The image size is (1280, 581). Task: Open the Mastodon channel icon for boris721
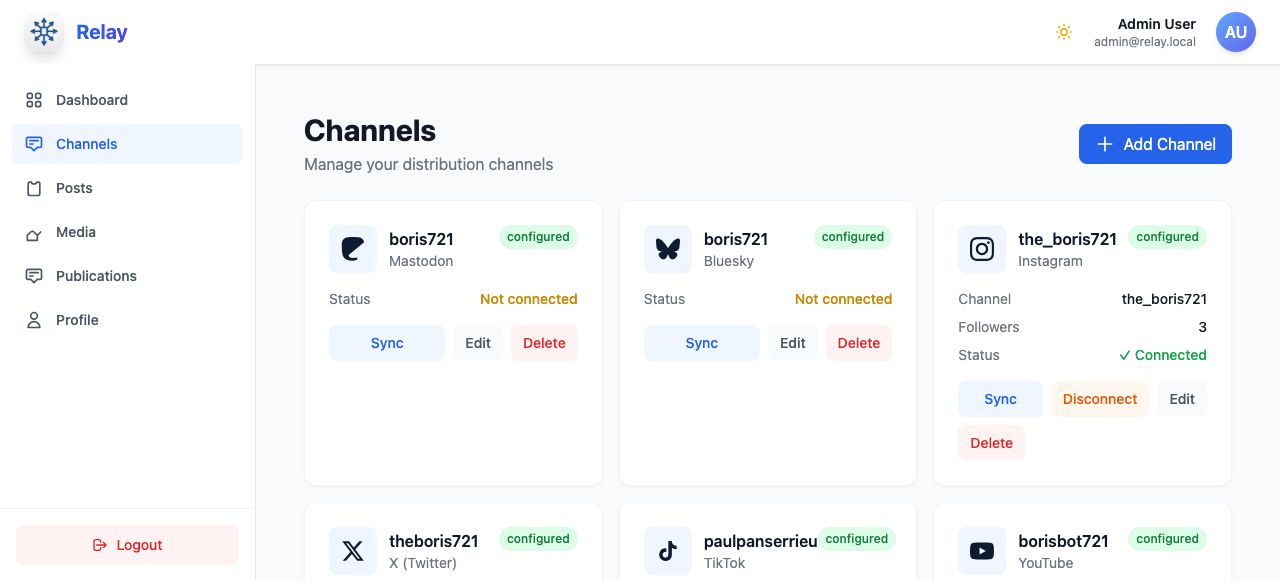(x=353, y=249)
